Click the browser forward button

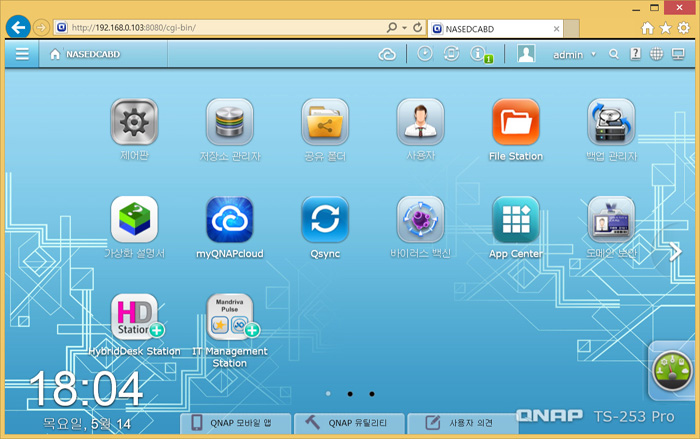click(x=41, y=28)
